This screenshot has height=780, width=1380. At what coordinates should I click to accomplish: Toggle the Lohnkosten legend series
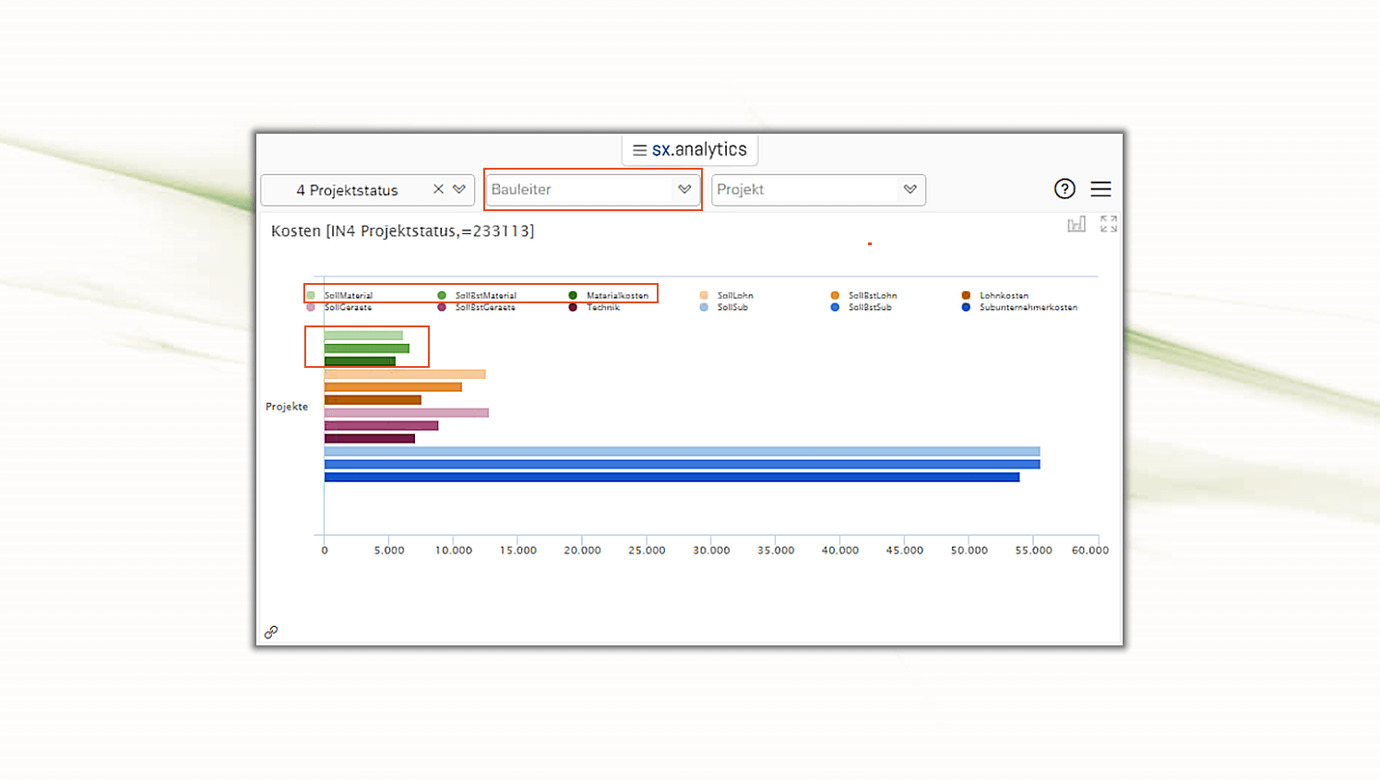pos(1003,296)
